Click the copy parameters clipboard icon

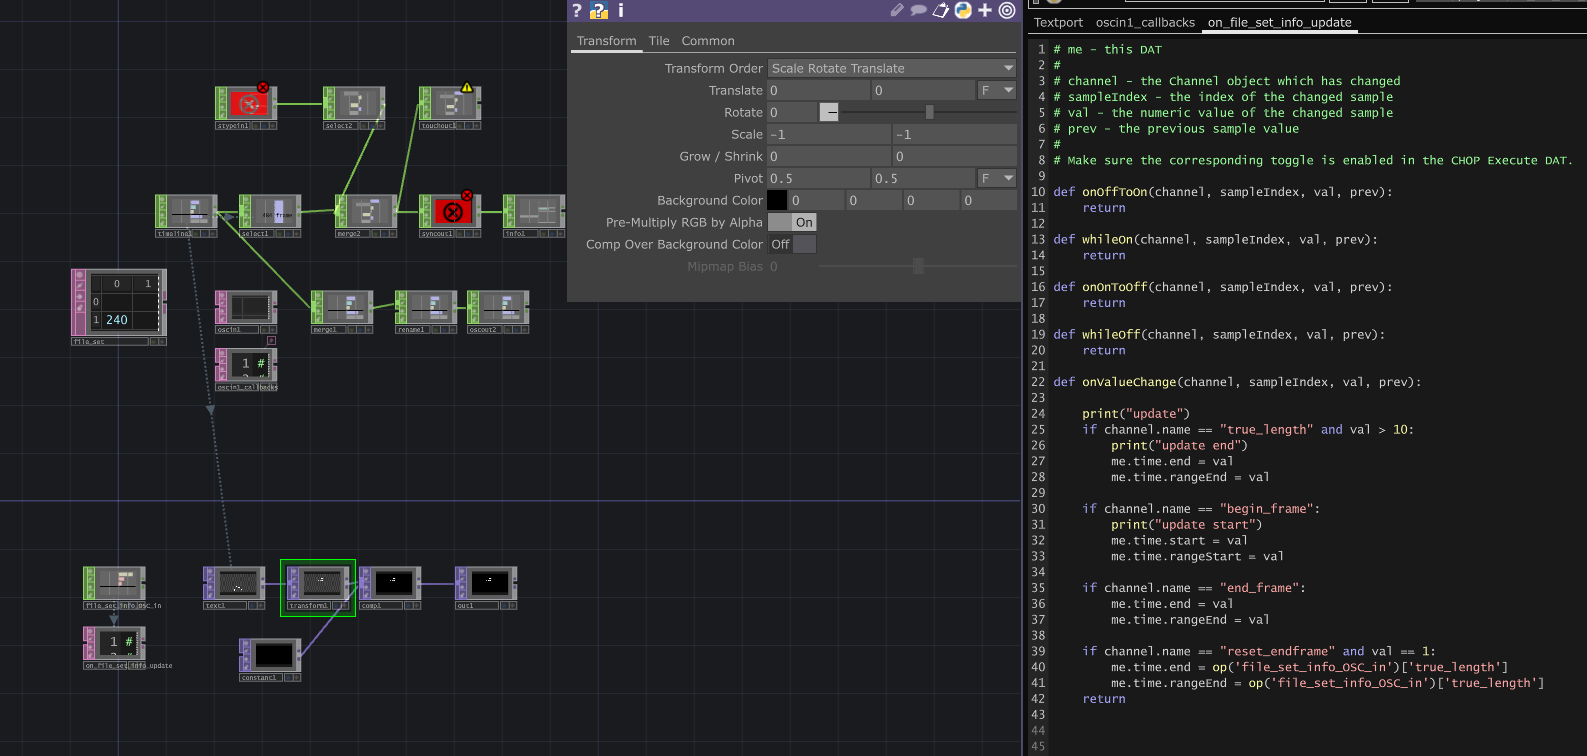point(941,10)
